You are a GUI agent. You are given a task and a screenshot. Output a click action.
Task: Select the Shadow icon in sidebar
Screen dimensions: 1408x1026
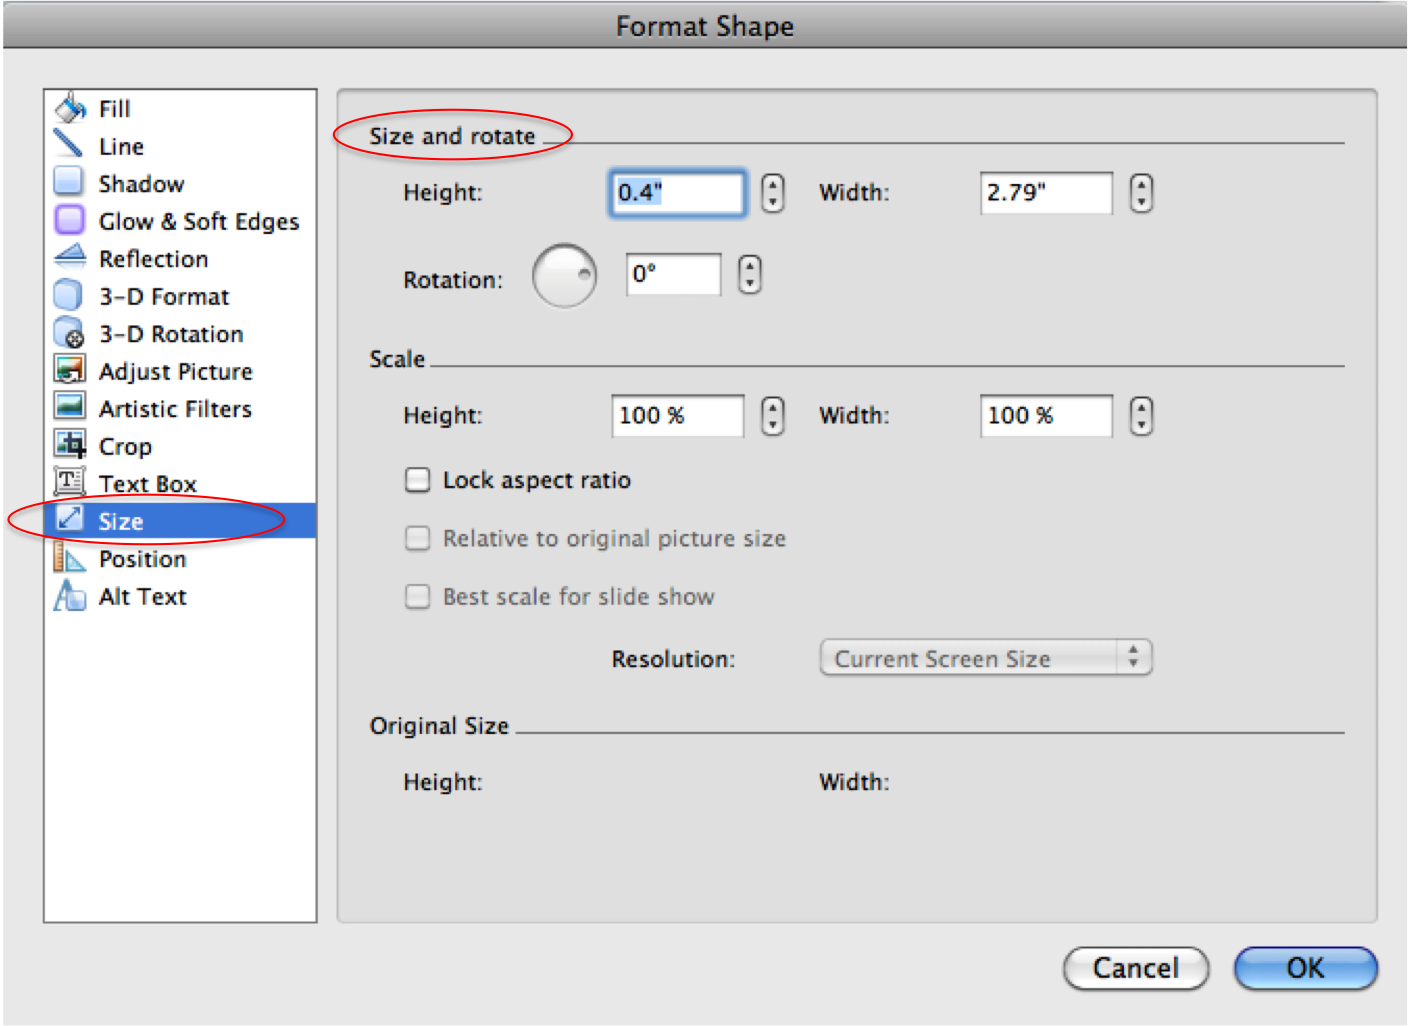tap(69, 183)
